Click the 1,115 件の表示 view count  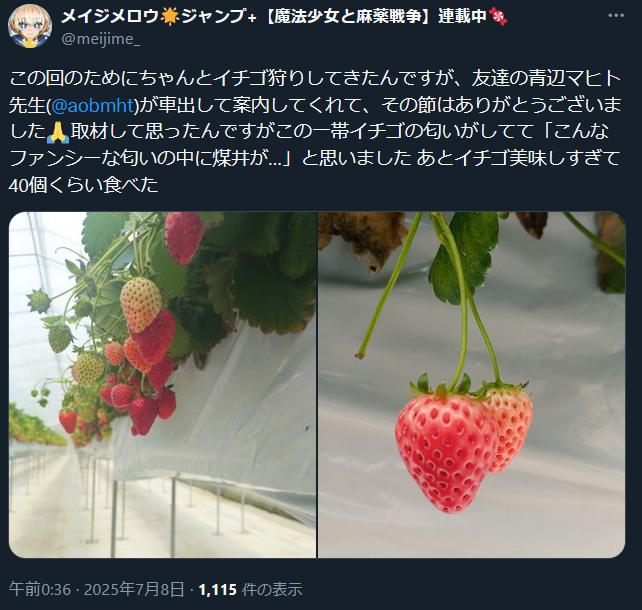[x=251, y=590]
